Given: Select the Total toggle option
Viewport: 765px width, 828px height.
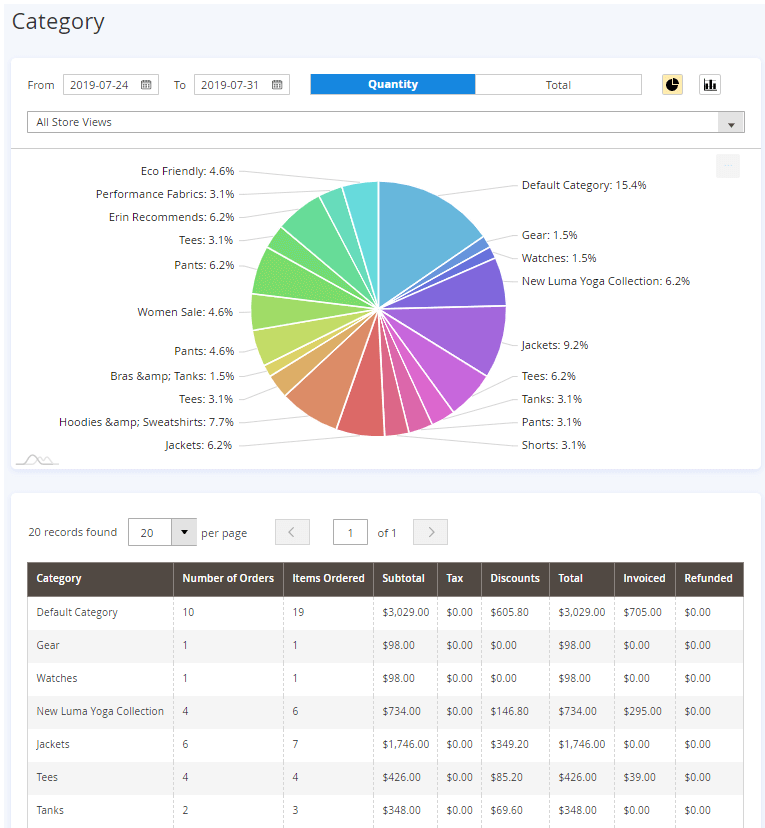Looking at the screenshot, I should pos(558,85).
